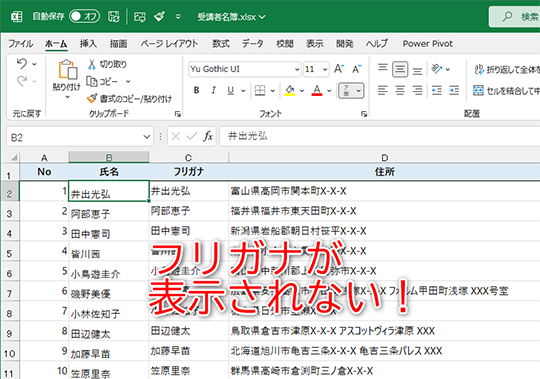540x379 pixels.
Task: Click cell 阿部恵子 in 氏名 column
Action: pos(109,211)
